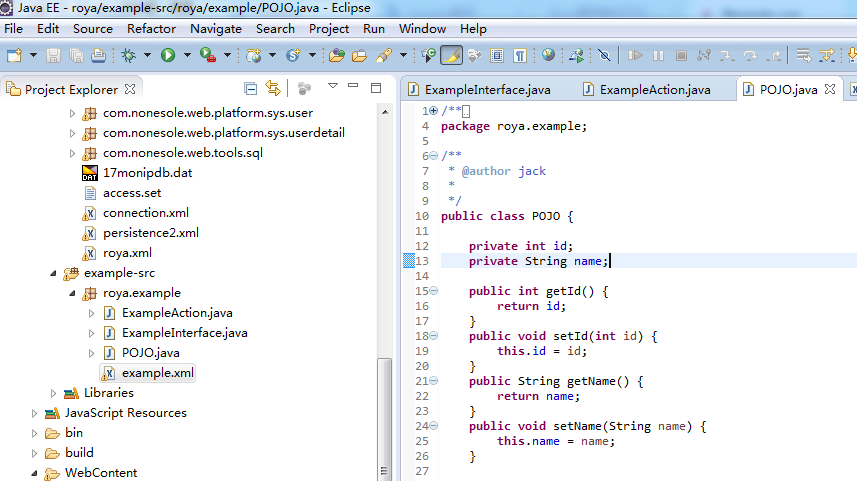Click the Open Type icon
This screenshot has height=481, width=857.
coord(337,55)
